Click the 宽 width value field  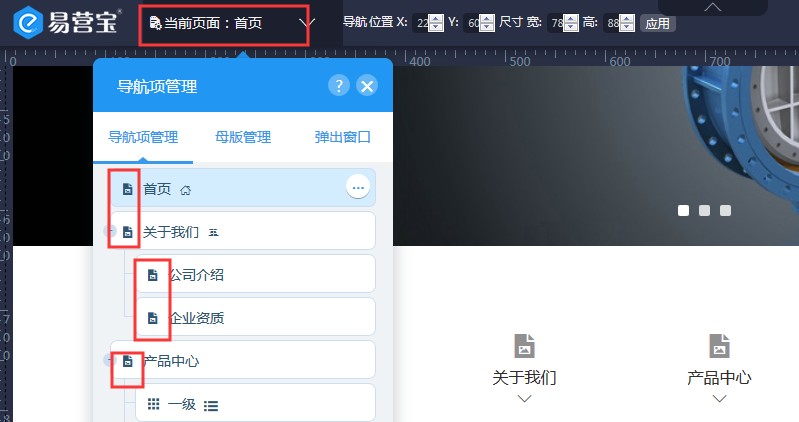pos(556,23)
